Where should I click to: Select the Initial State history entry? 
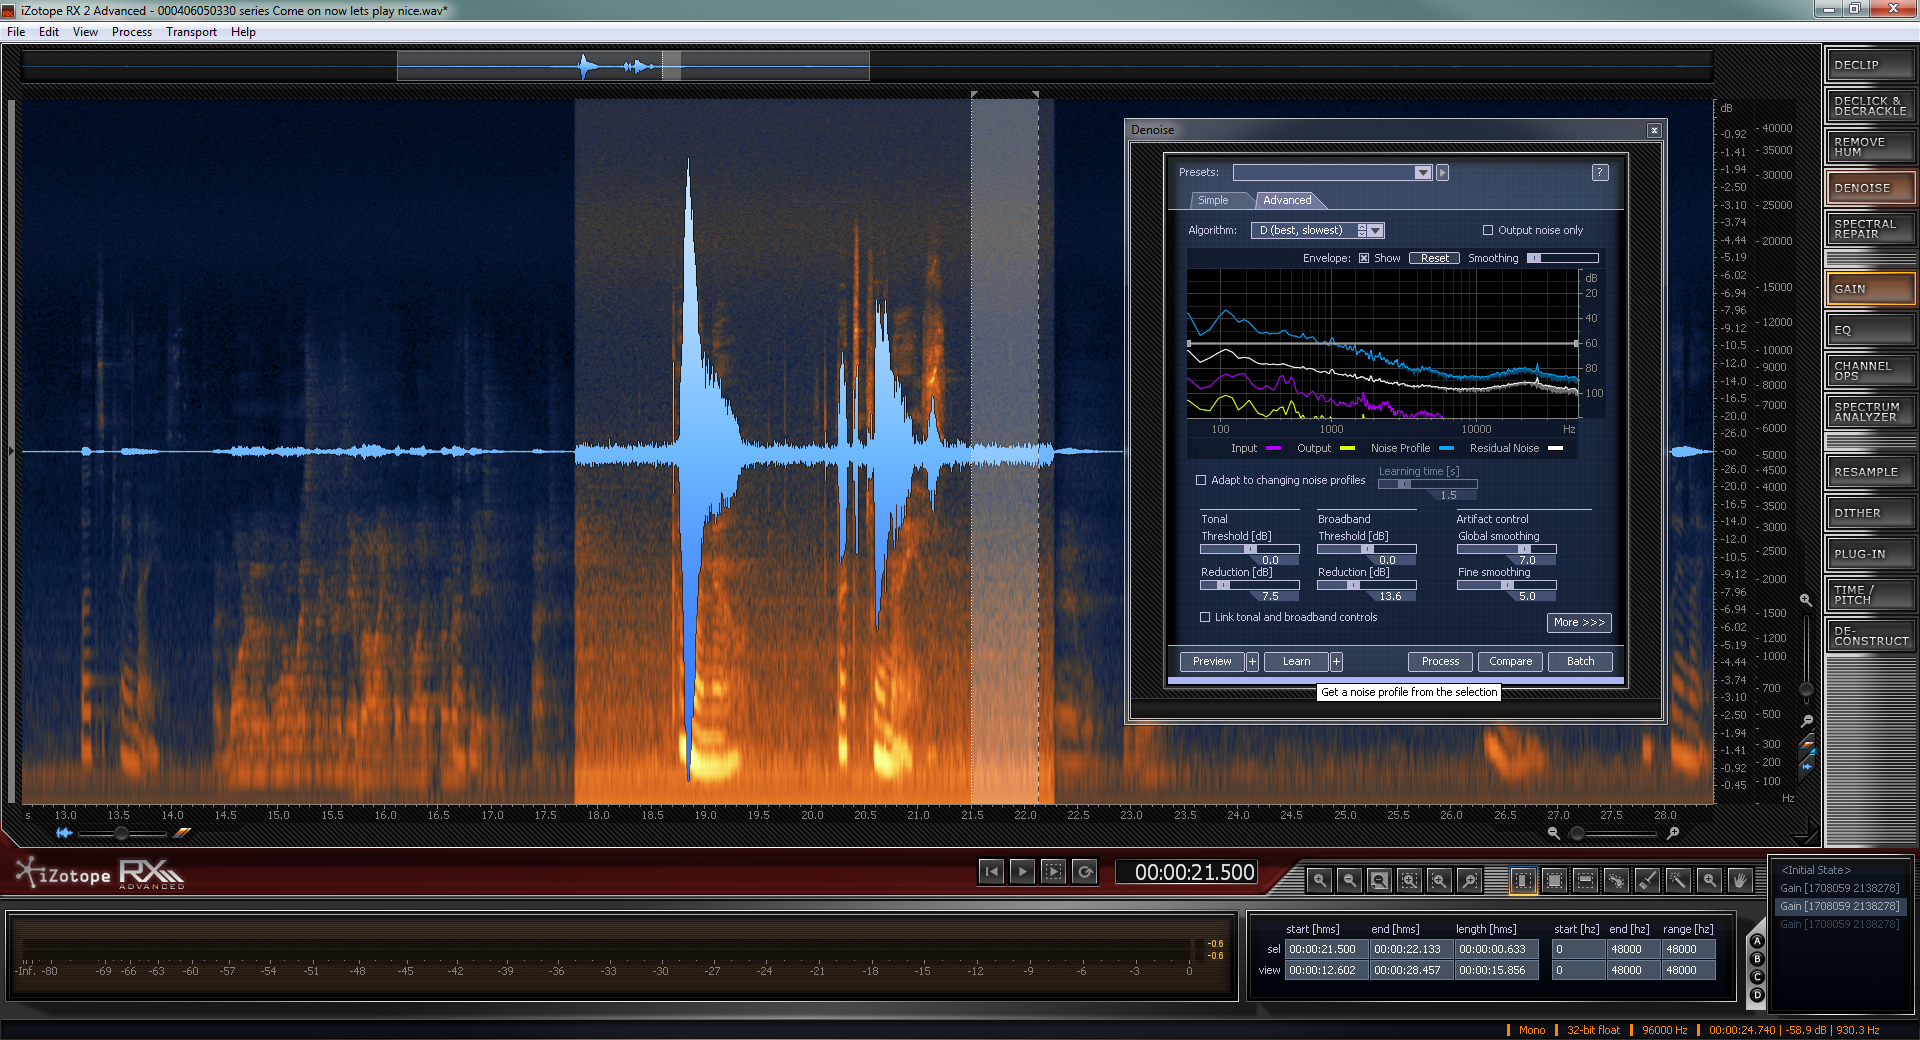coord(1816,870)
